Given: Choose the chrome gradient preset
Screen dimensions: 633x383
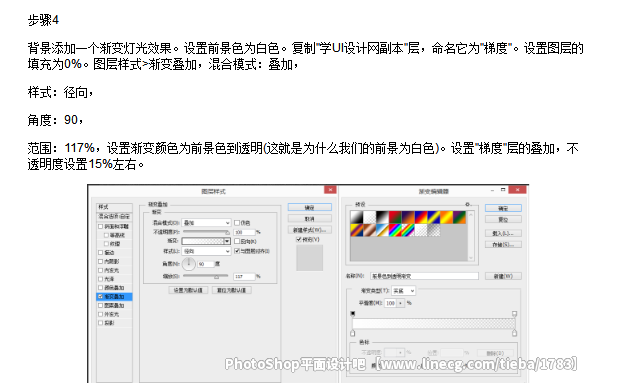Looking at the screenshot, I should [x=383, y=230].
